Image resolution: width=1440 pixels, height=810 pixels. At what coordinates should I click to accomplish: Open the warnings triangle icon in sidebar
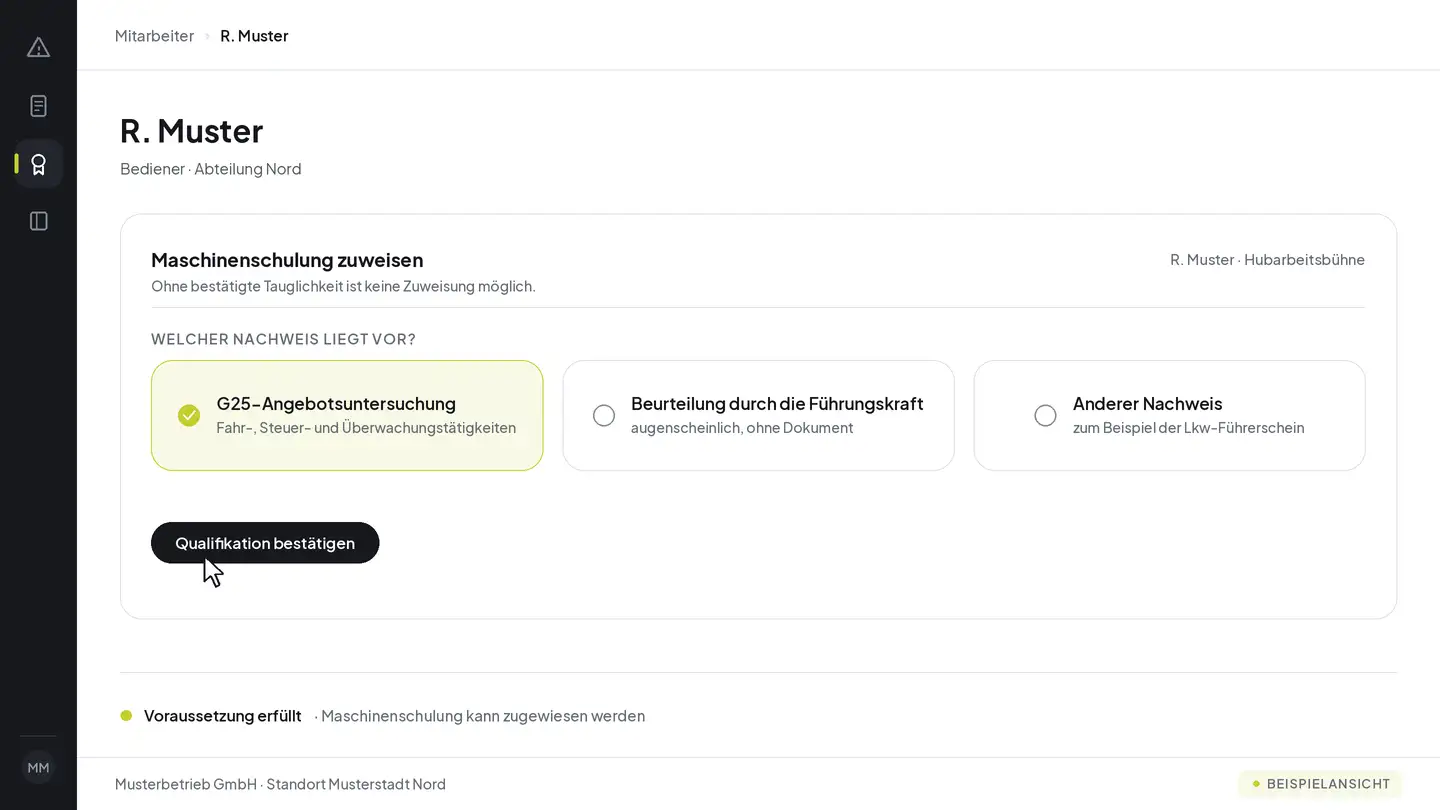(x=38, y=47)
